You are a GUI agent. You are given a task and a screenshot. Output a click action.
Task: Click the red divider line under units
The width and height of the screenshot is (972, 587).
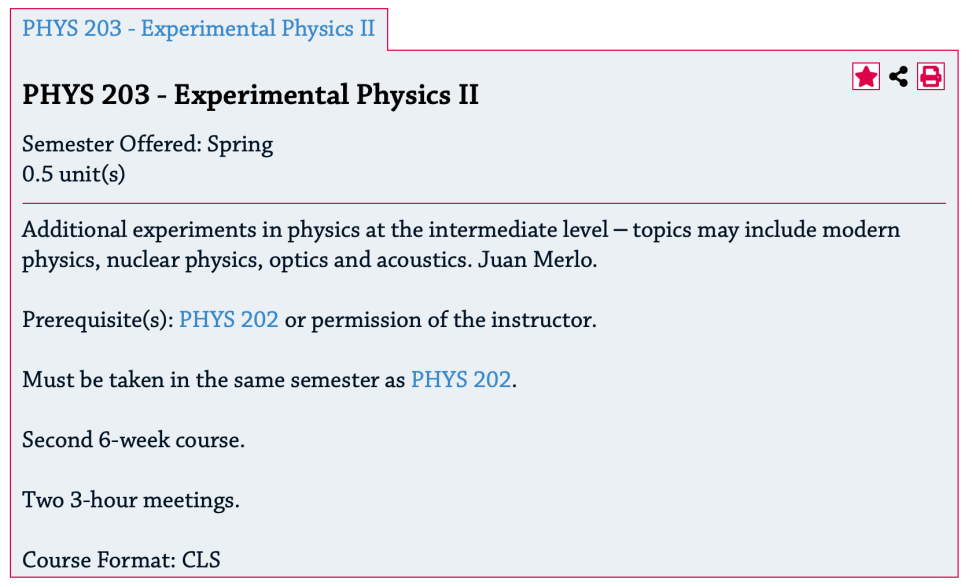(x=484, y=203)
